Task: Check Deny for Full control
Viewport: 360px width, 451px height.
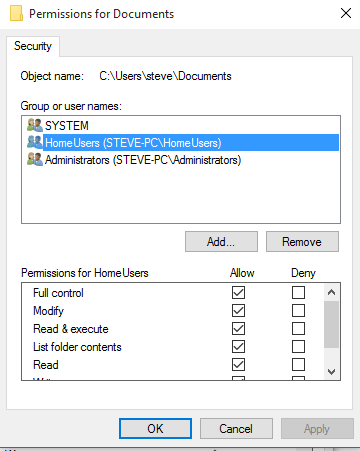Action: click(x=298, y=293)
